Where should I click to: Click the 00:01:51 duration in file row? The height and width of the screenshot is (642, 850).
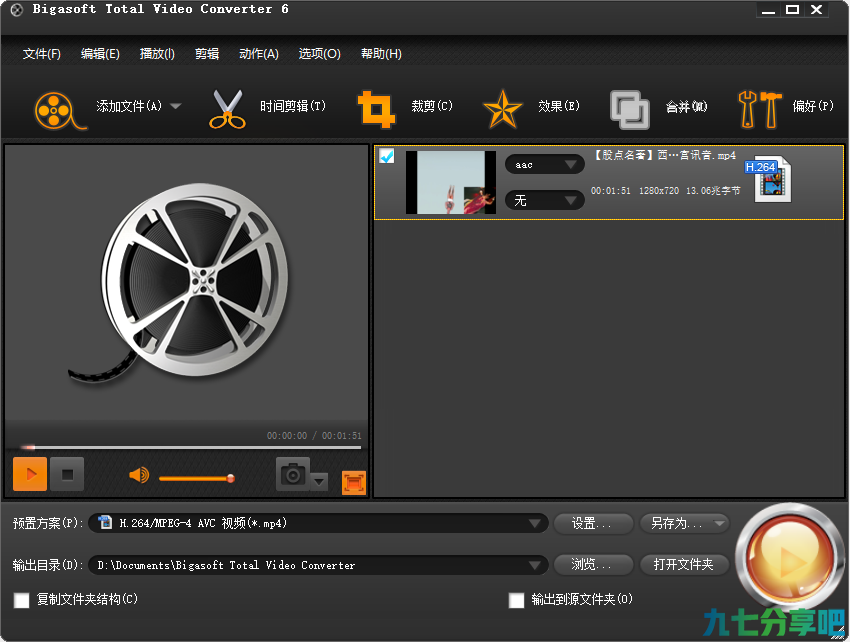610,191
